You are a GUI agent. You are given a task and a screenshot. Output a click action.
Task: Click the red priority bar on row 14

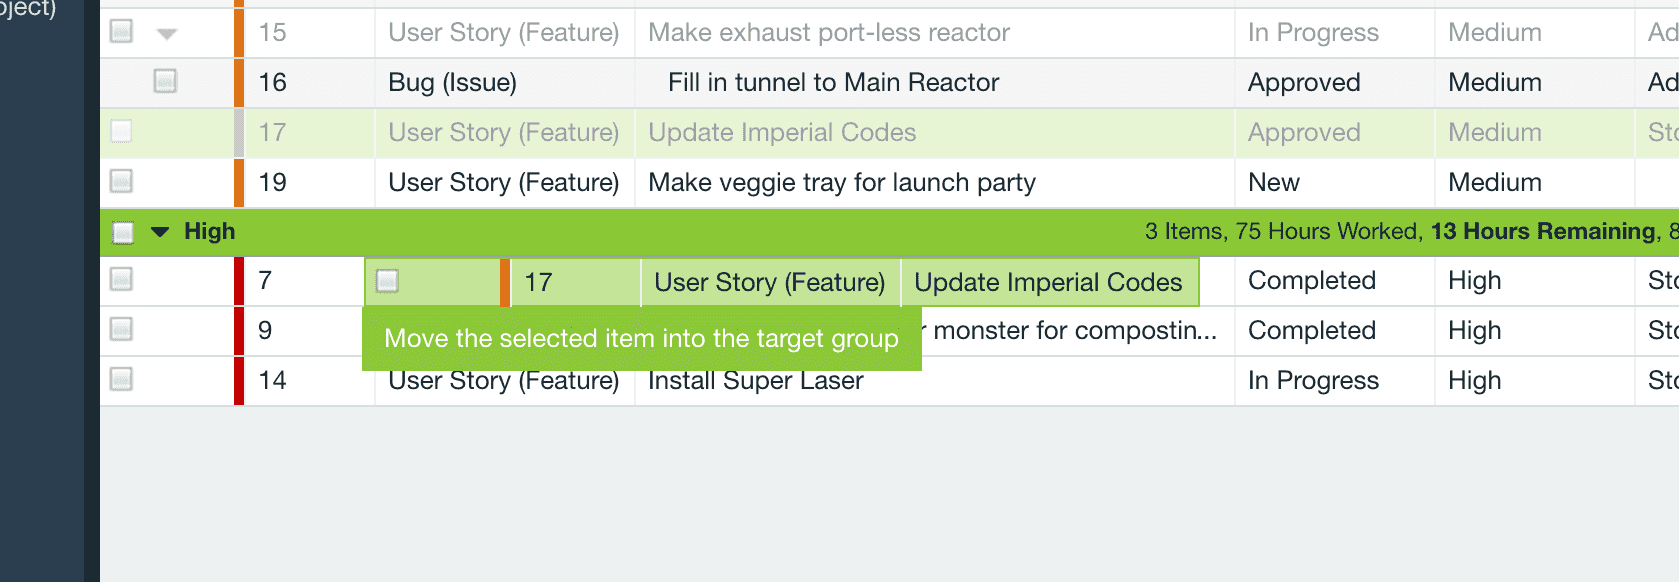(239, 380)
